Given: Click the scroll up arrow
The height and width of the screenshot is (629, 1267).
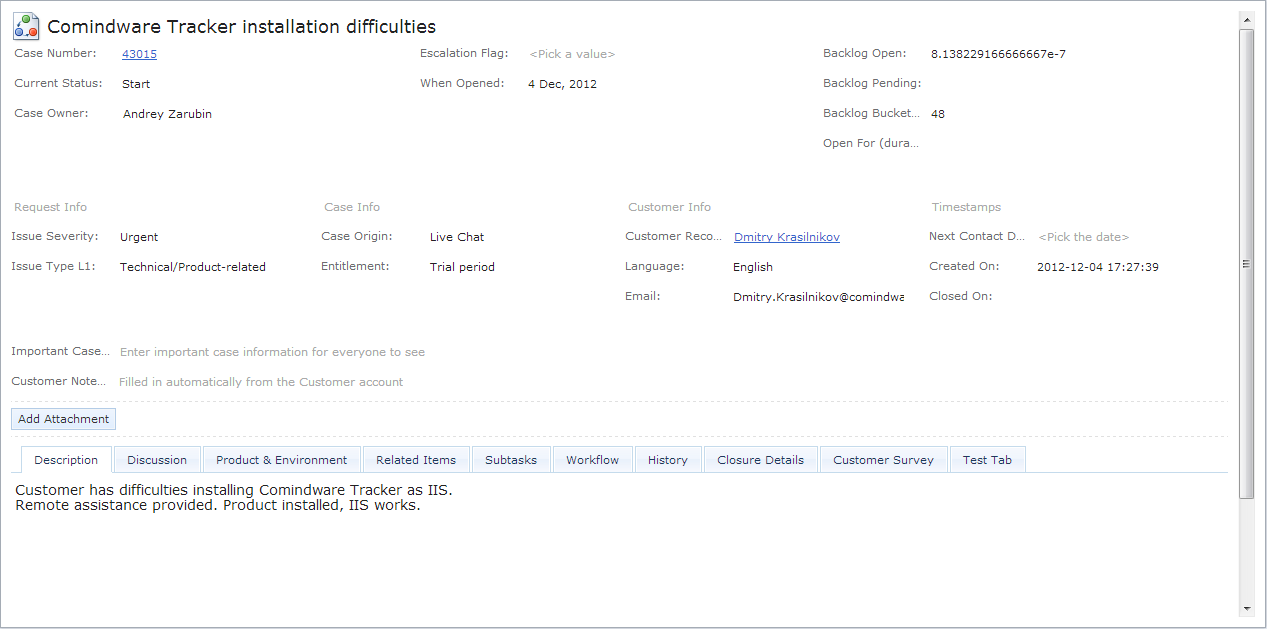Looking at the screenshot, I should click(x=1246, y=20).
